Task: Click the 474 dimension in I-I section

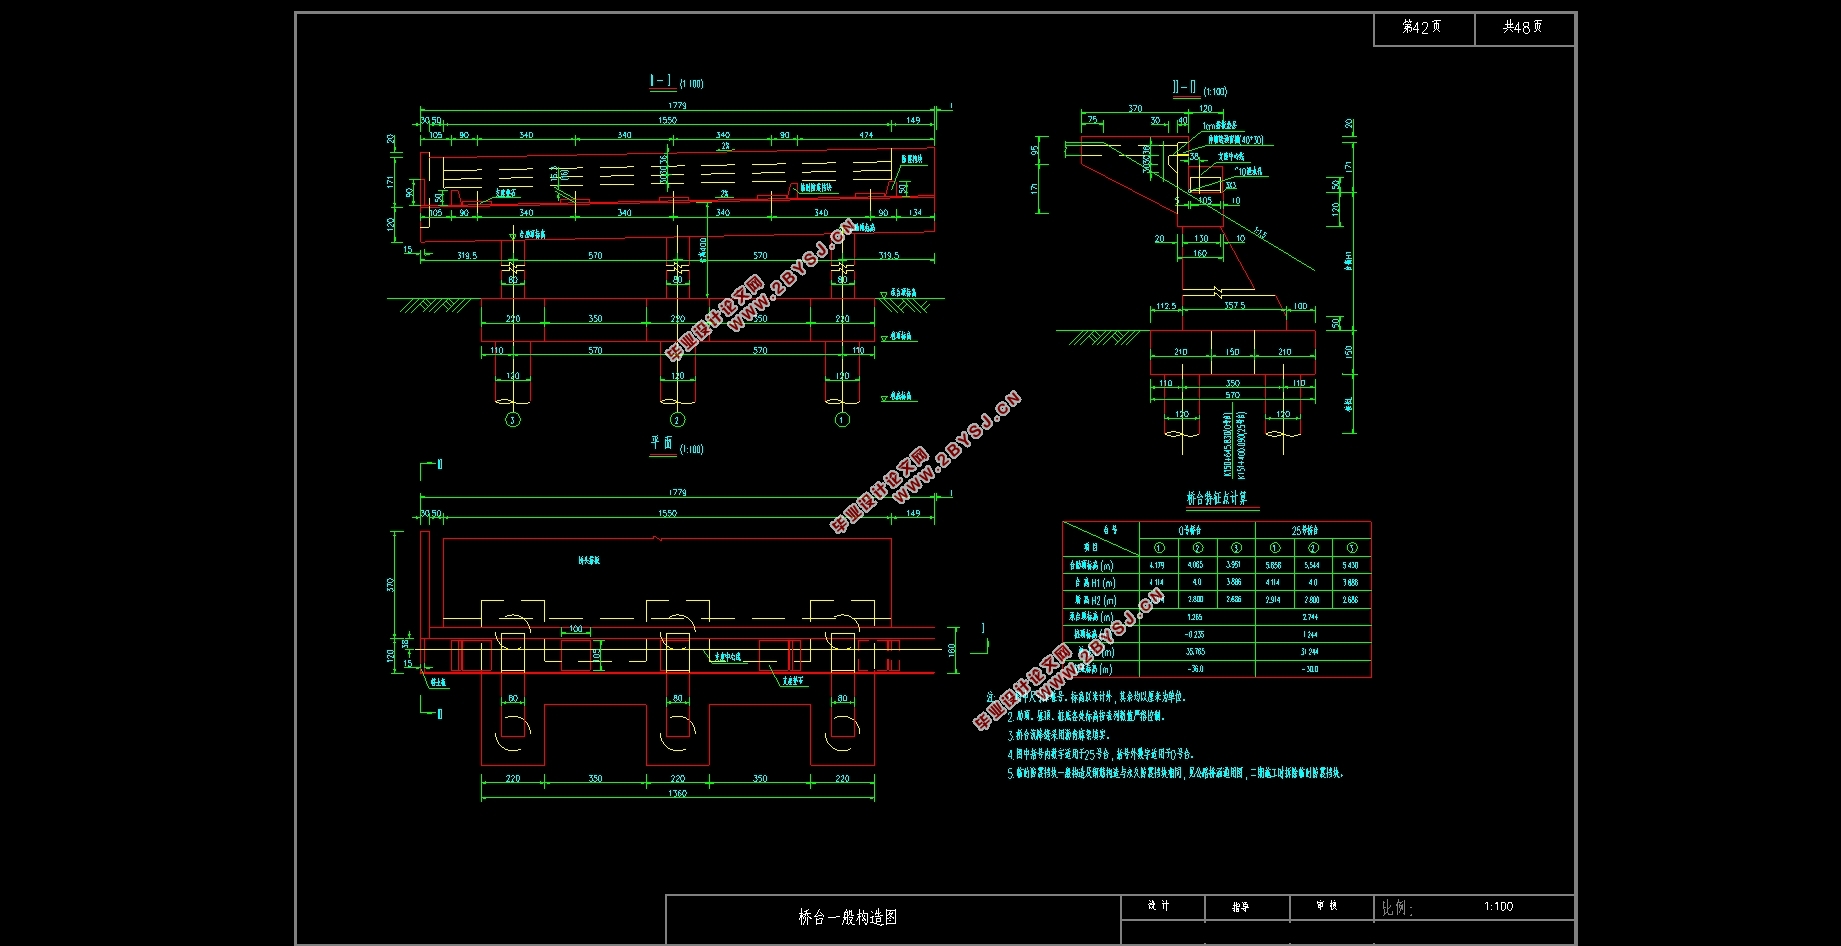Action: (x=866, y=135)
